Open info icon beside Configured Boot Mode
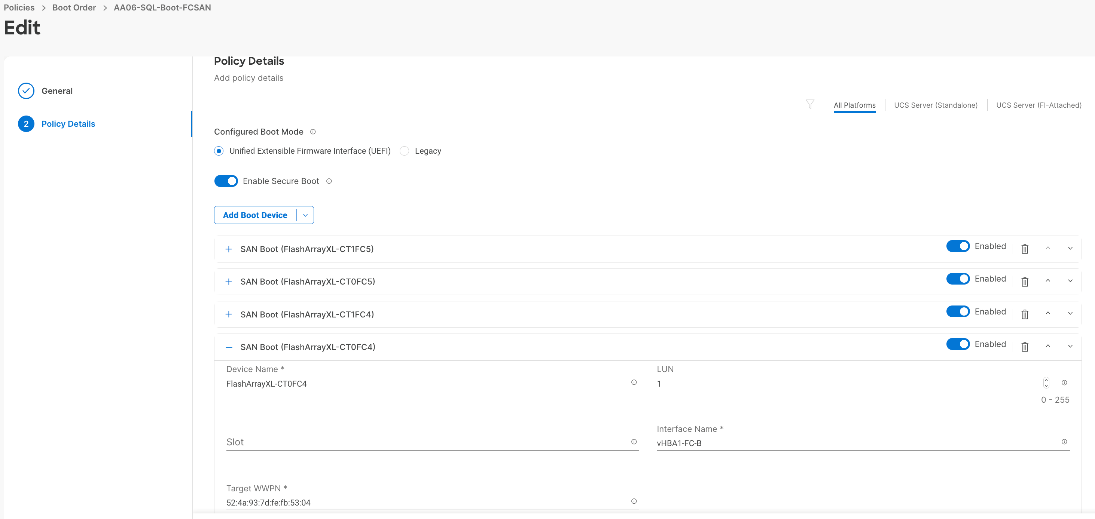 tap(313, 131)
